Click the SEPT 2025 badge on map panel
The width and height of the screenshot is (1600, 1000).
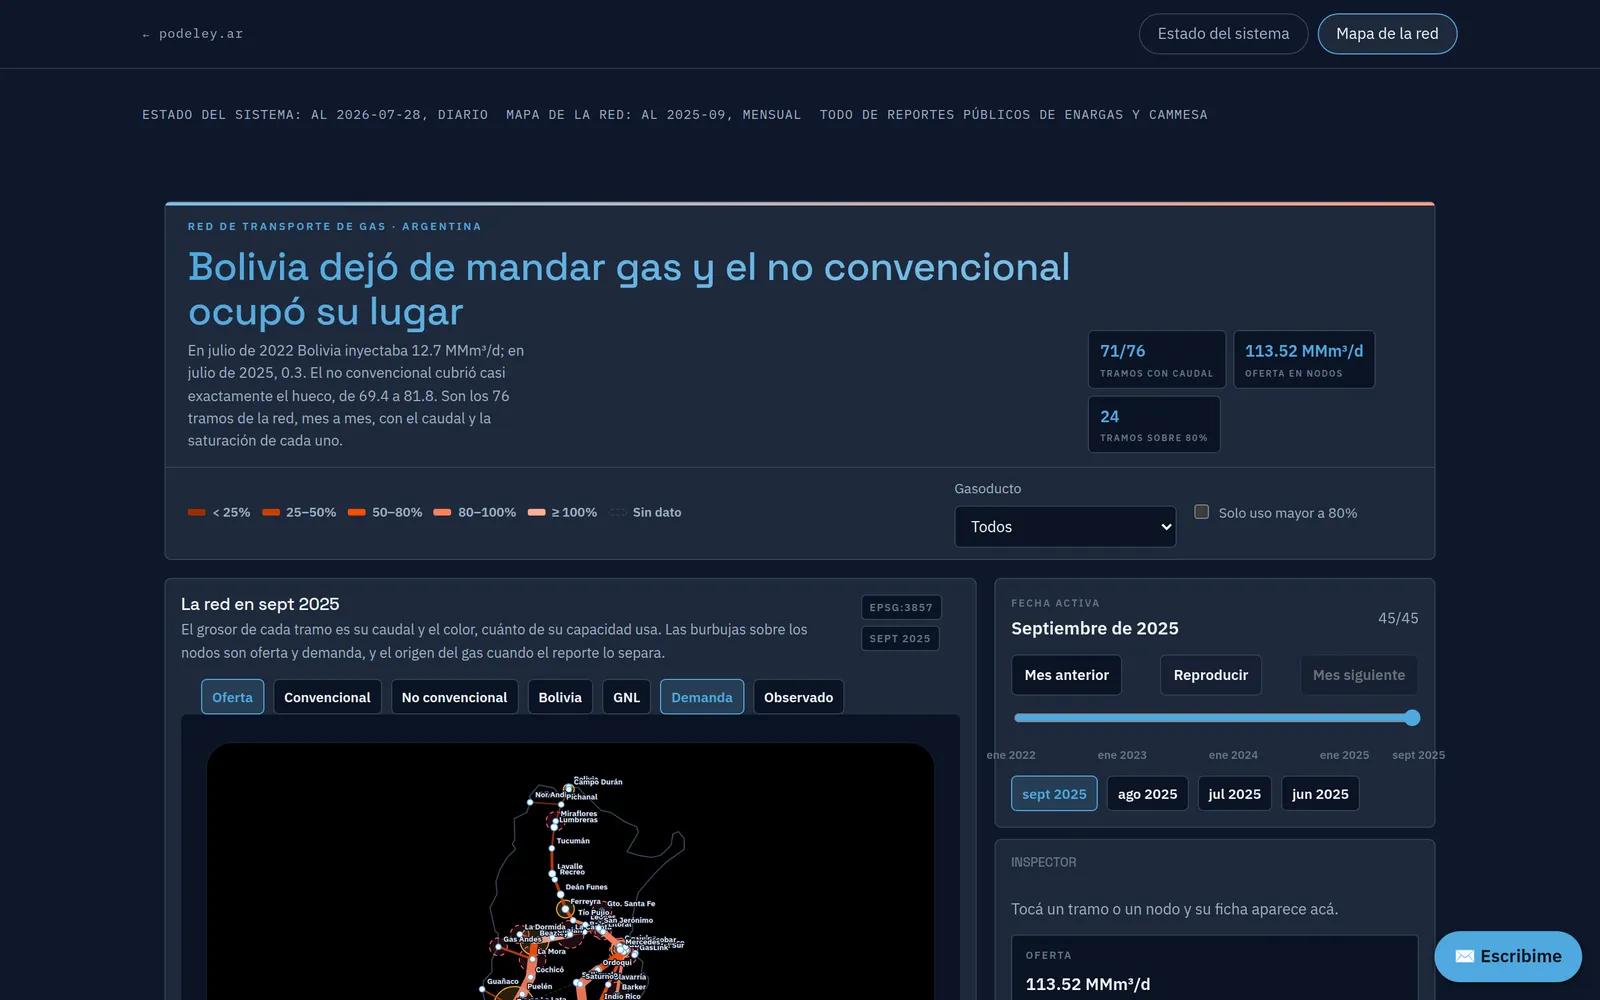[x=900, y=638]
